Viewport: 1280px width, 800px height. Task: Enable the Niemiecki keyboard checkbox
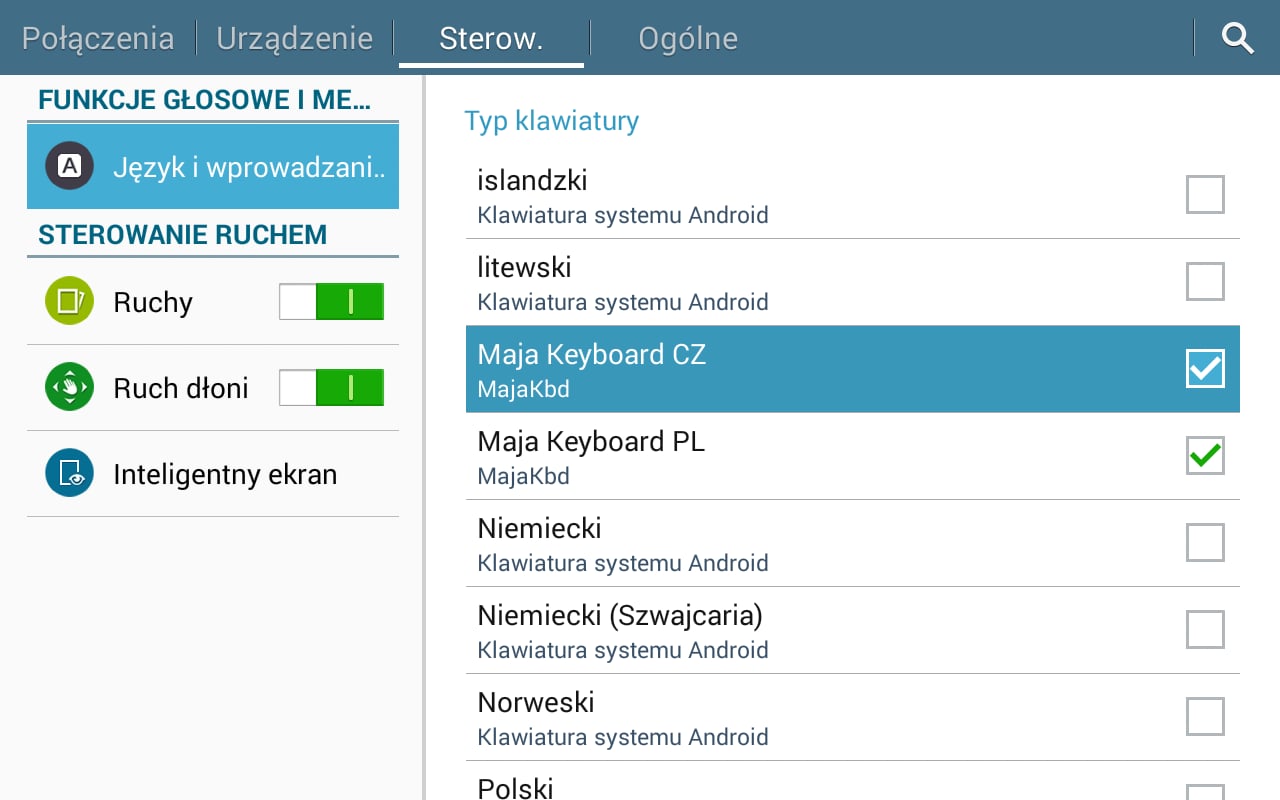[1205, 543]
